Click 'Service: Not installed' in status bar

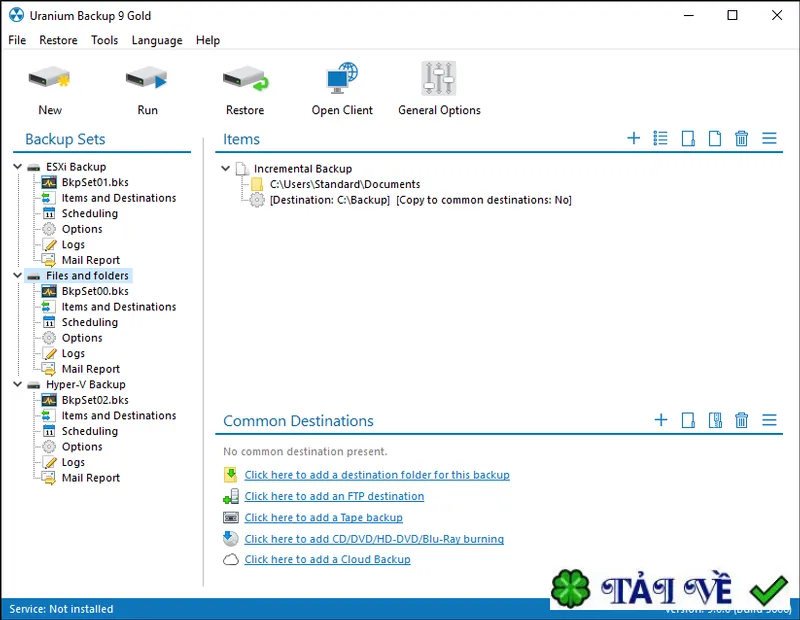pos(61,609)
